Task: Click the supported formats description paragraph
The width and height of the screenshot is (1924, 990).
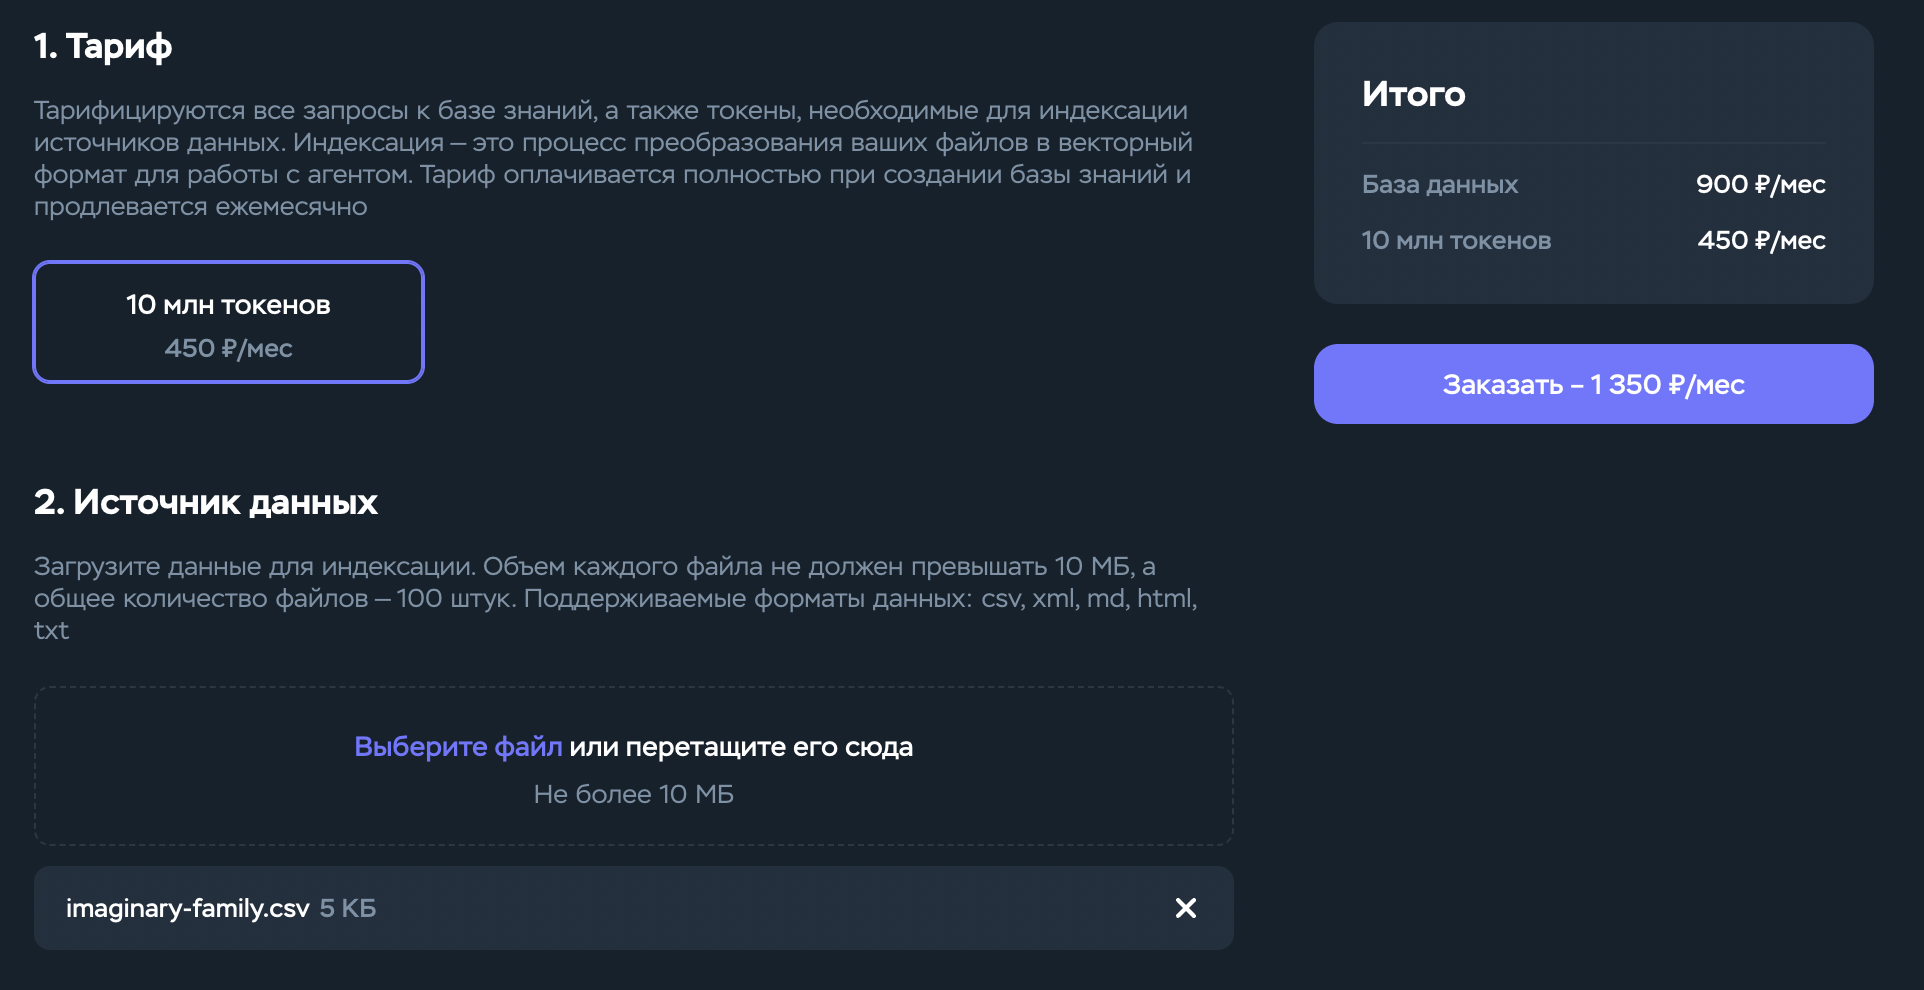Action: [x=616, y=598]
